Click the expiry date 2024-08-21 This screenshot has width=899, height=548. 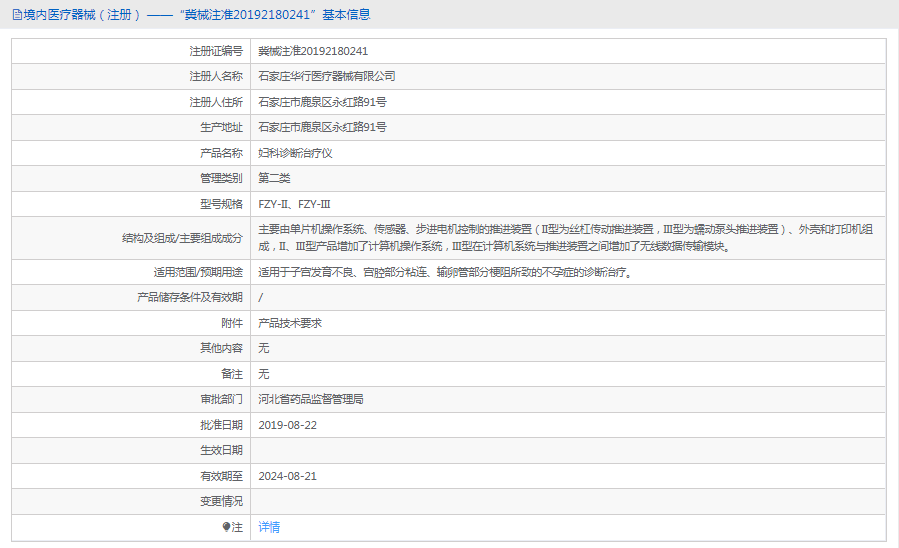(288, 476)
